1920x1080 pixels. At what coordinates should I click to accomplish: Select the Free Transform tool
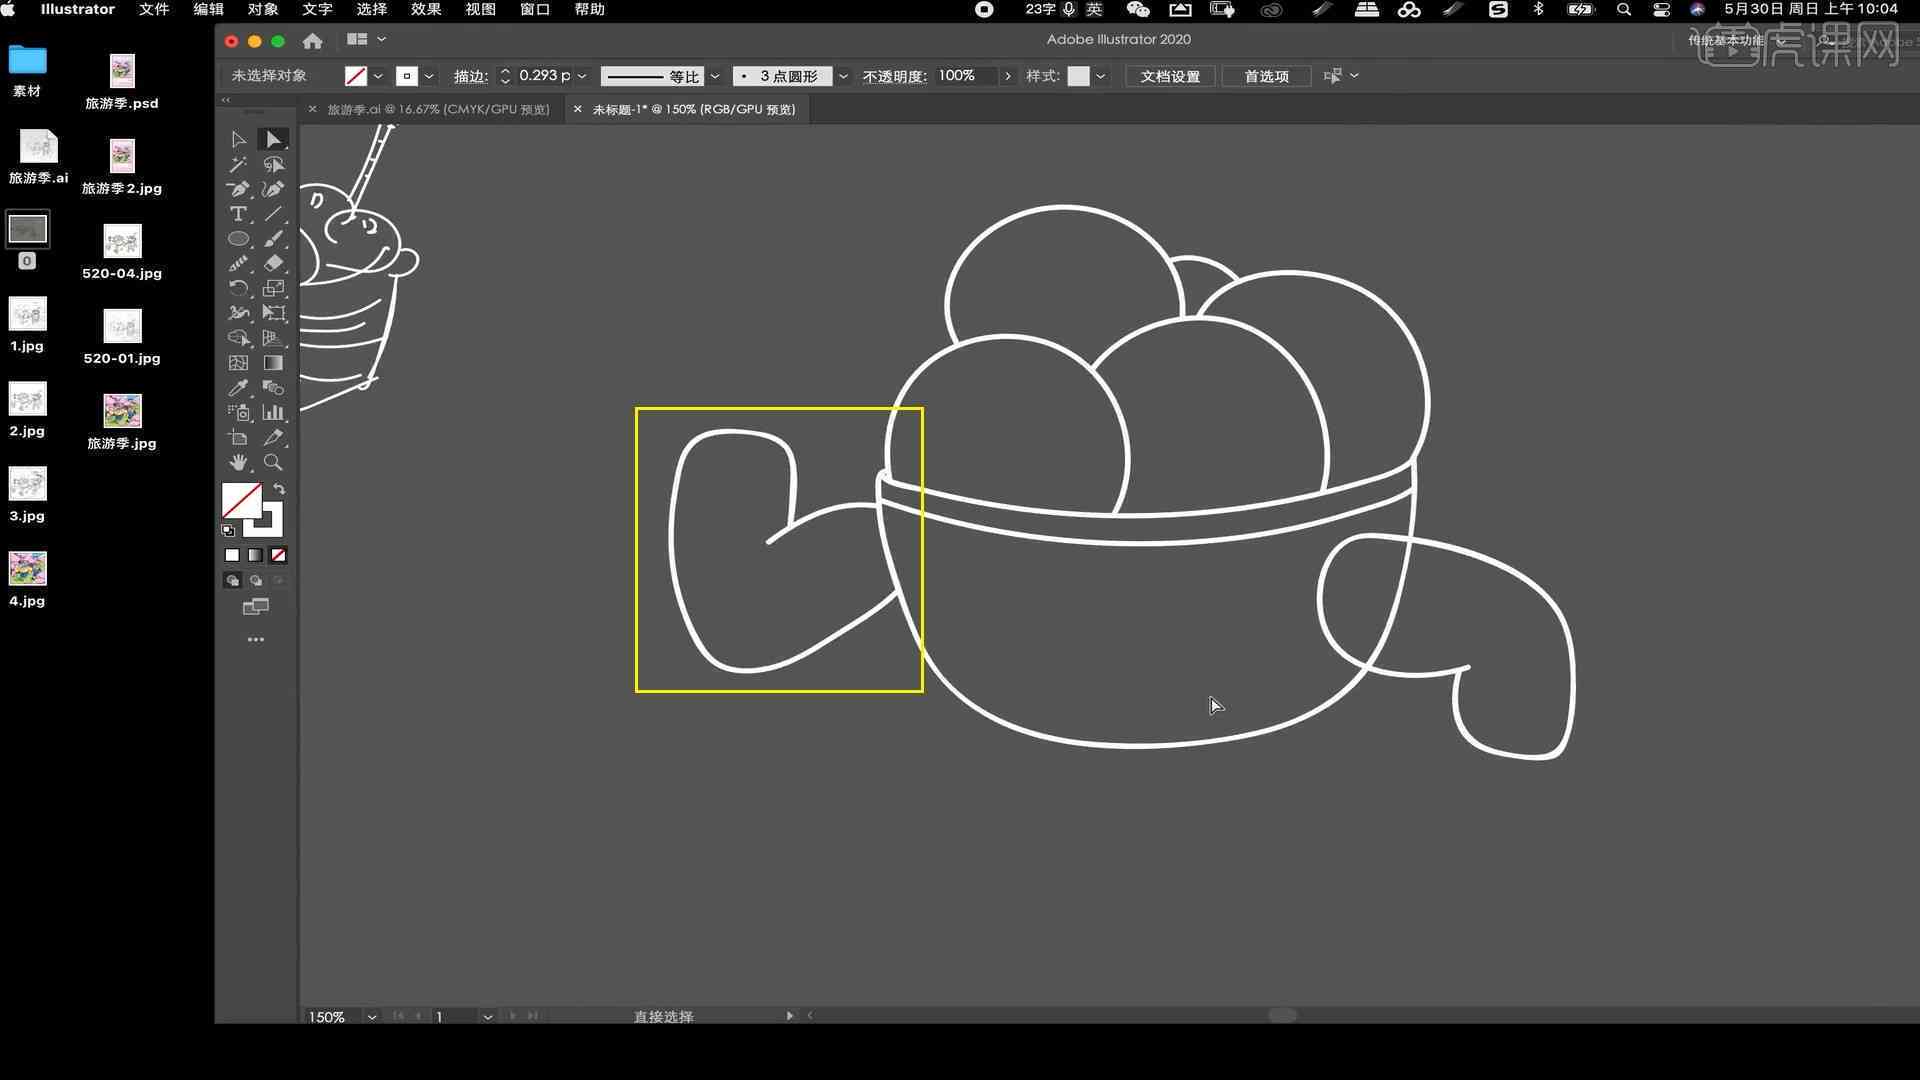273,313
